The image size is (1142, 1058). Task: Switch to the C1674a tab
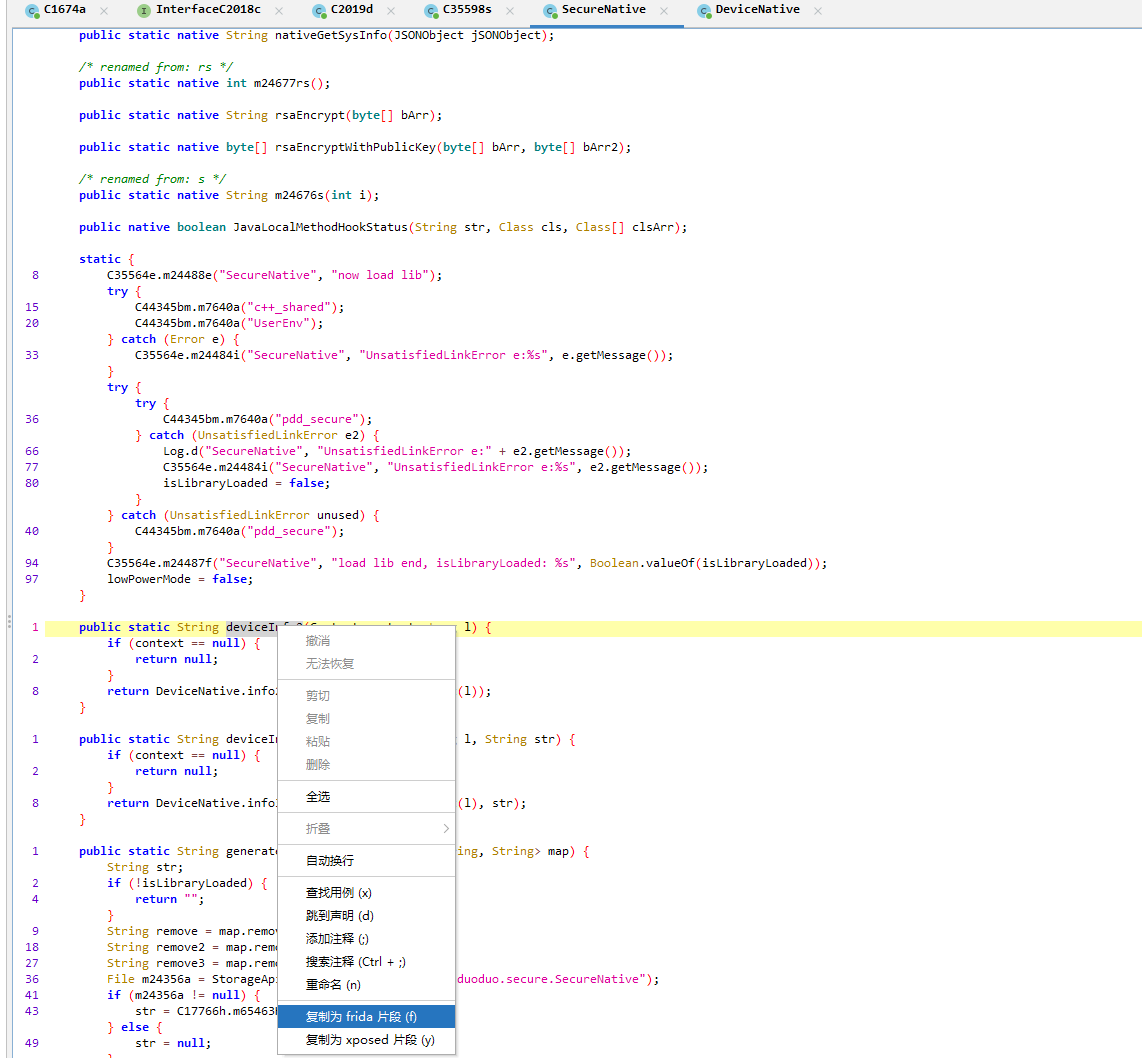pyautogui.click(x=64, y=9)
